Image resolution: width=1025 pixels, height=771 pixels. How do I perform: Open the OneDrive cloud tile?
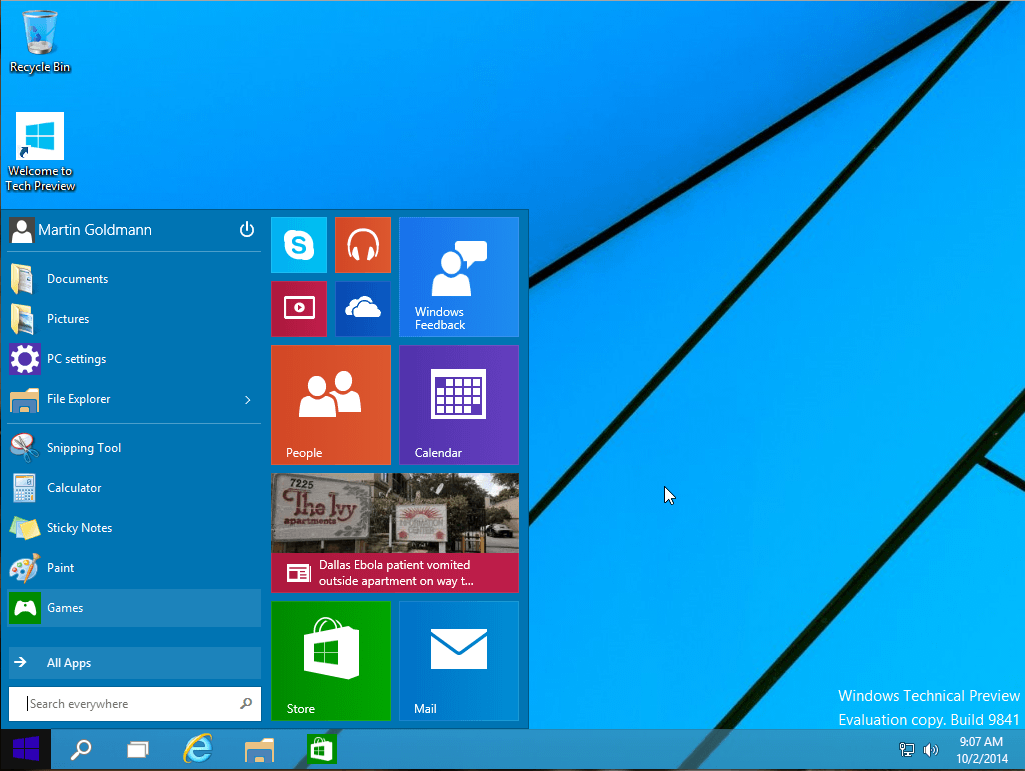click(362, 309)
